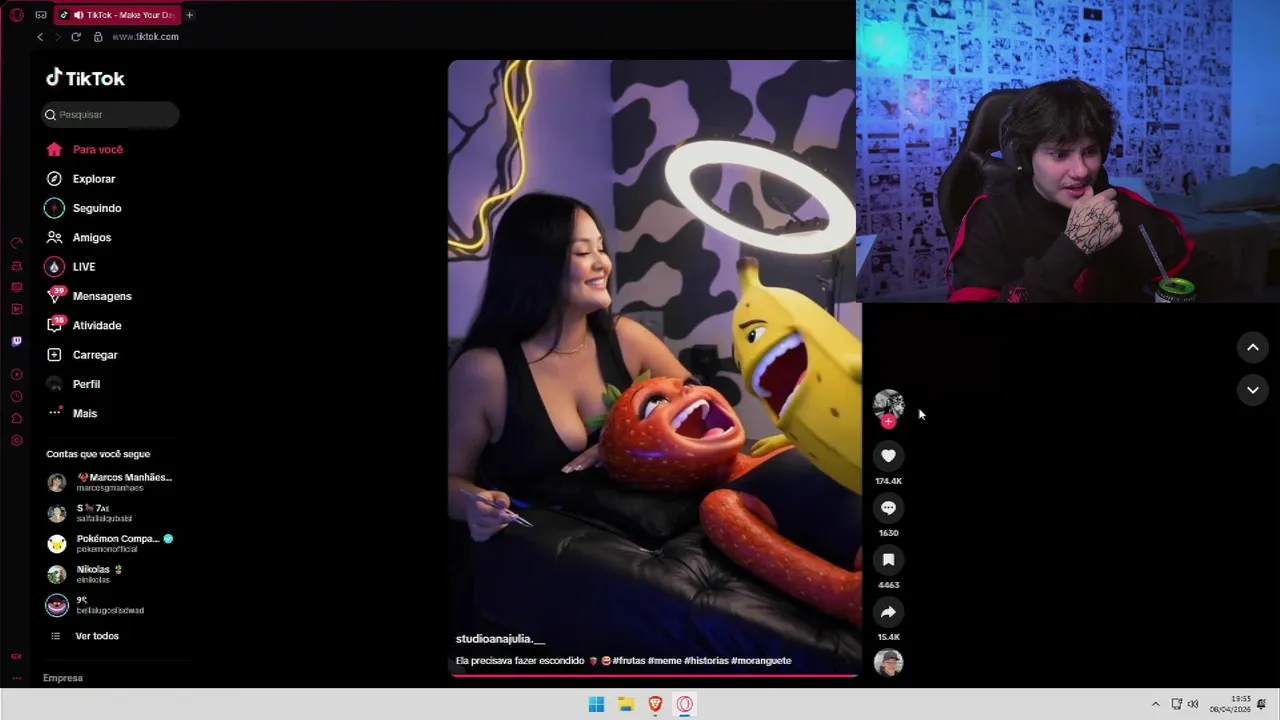The image size is (1280, 720).
Task: Open the Windows Start menu
Action: [596, 705]
